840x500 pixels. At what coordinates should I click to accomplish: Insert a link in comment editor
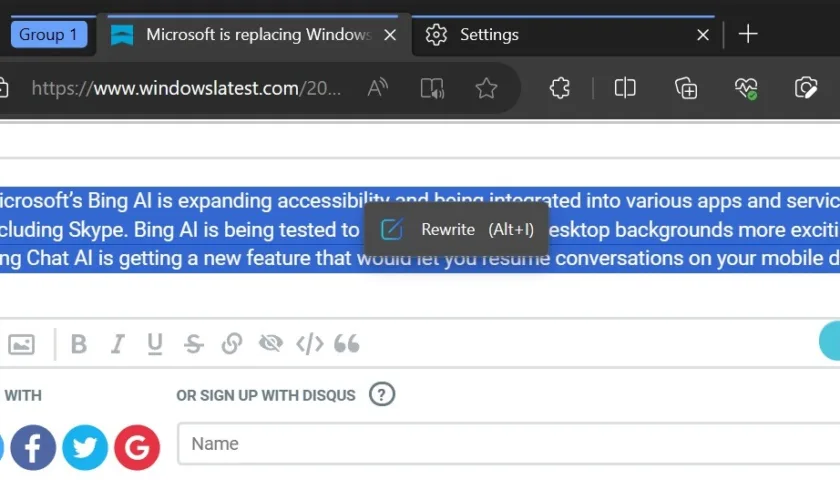click(232, 344)
